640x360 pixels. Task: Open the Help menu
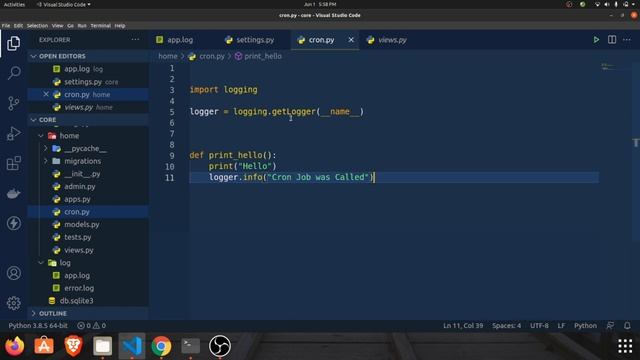pos(120,26)
